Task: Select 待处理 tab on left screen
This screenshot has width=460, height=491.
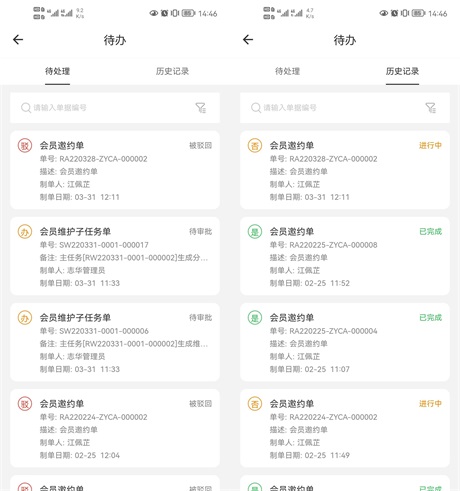Action: coord(57,71)
